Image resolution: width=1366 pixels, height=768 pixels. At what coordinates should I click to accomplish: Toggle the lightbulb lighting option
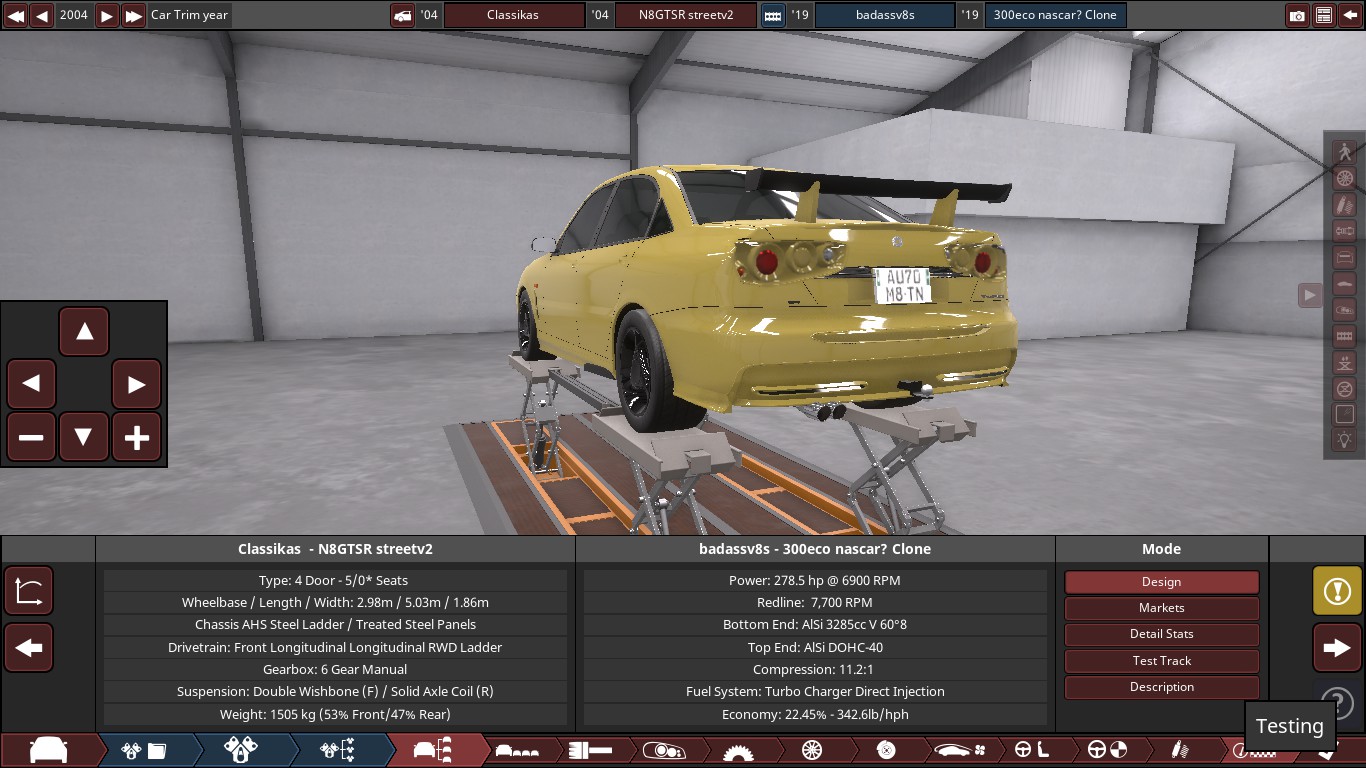[1344, 440]
